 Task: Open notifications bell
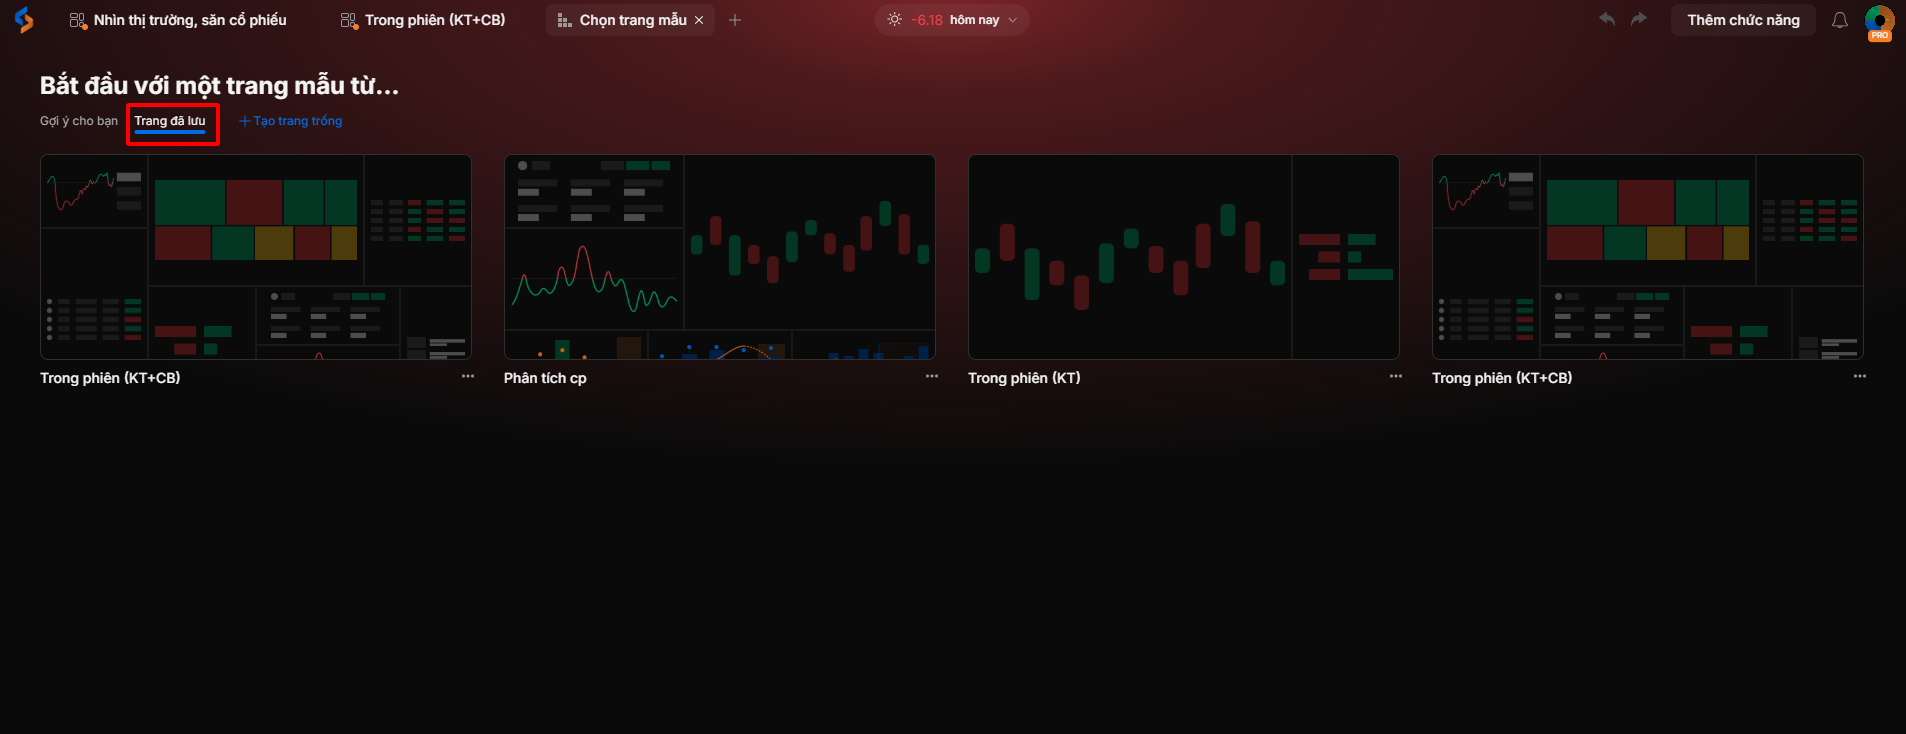(1839, 20)
